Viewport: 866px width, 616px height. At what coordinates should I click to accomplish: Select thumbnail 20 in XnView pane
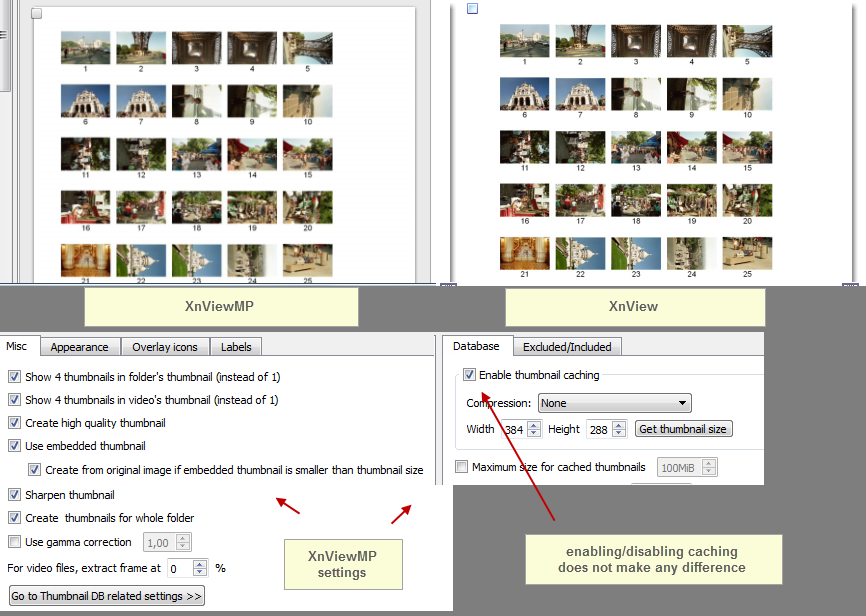(x=747, y=200)
